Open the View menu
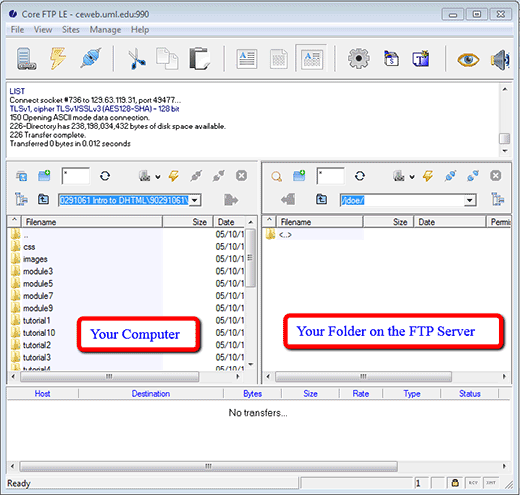 pyautogui.click(x=43, y=30)
